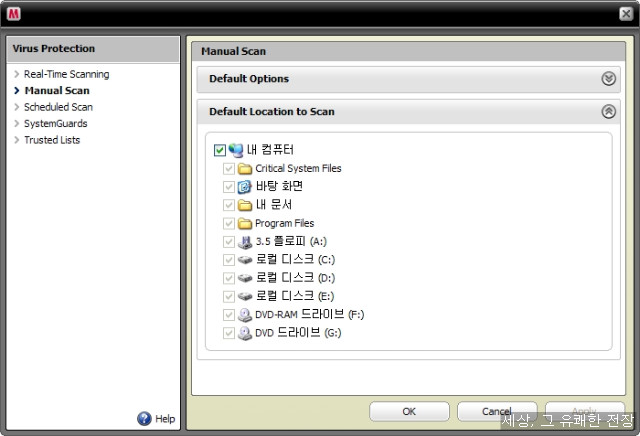Toggle the Critical System Files checkbox

(229, 169)
